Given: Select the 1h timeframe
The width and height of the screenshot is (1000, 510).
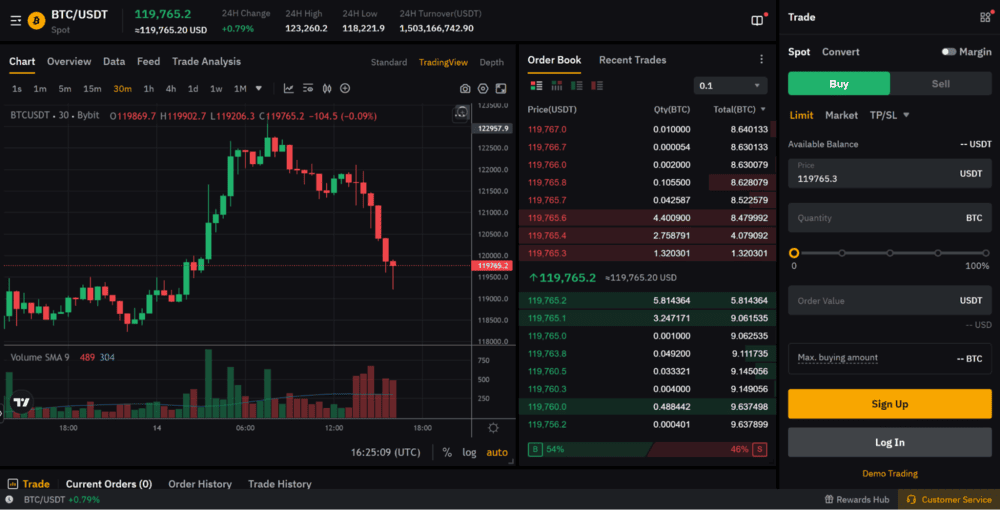Looking at the screenshot, I should [x=149, y=89].
